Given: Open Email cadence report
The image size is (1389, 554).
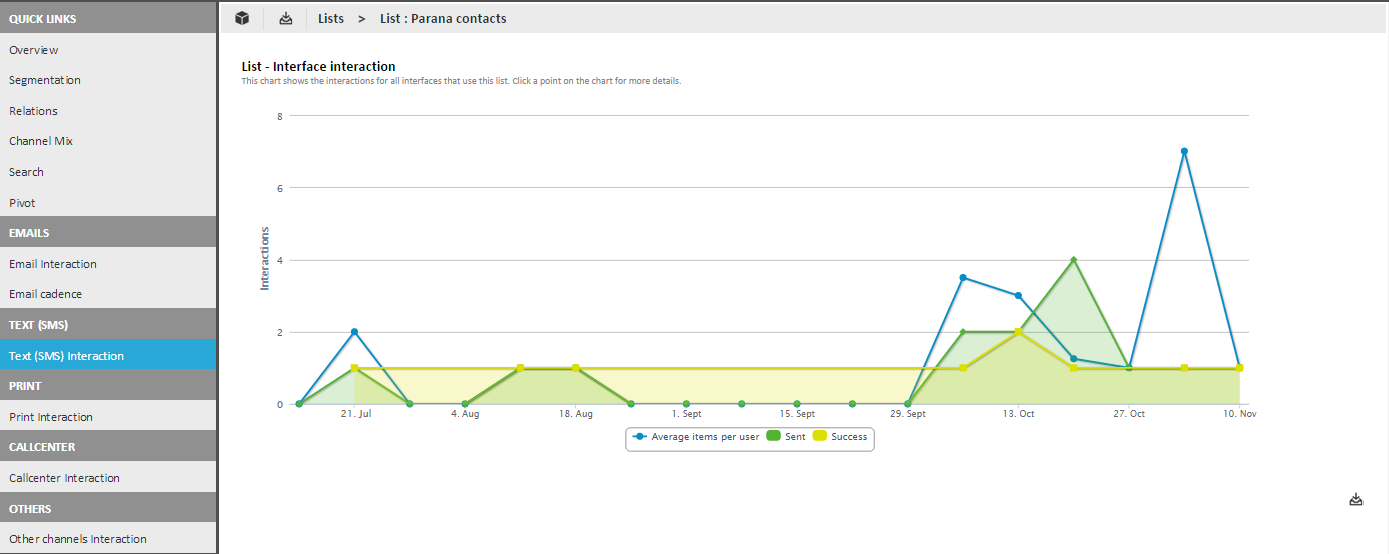Looking at the screenshot, I should [46, 294].
